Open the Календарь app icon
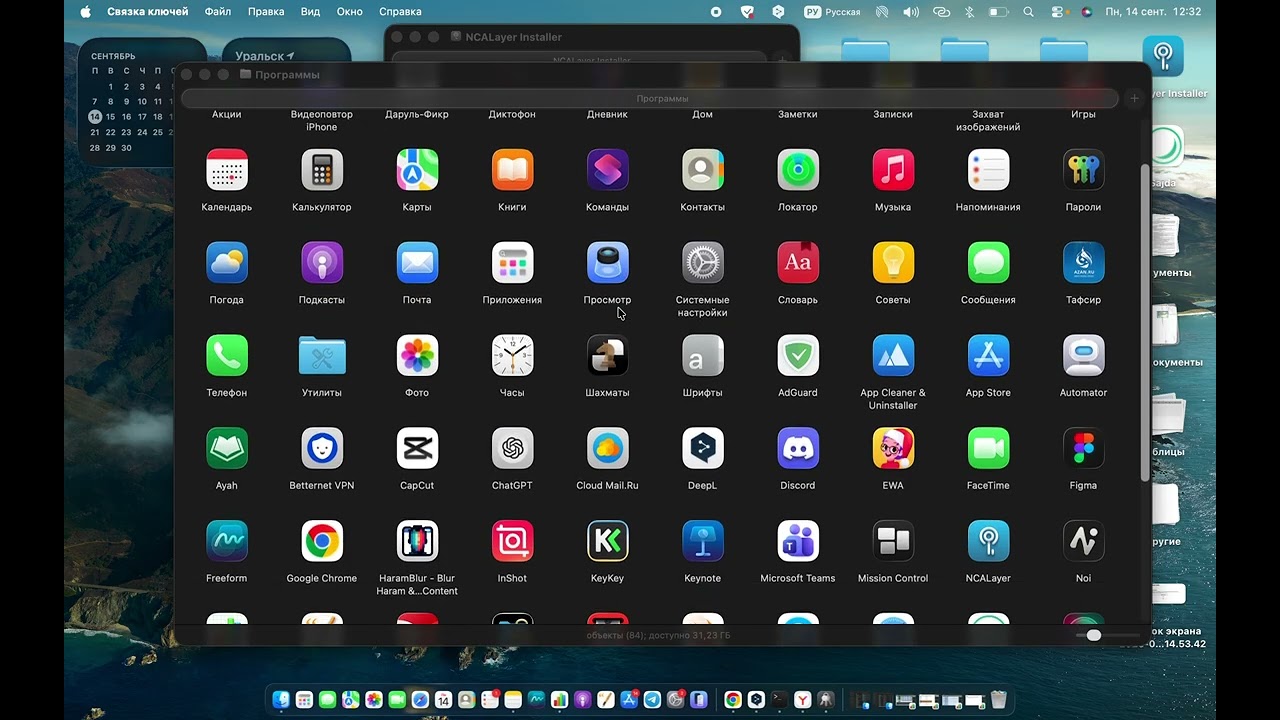This screenshot has height=720, width=1280. [x=227, y=170]
